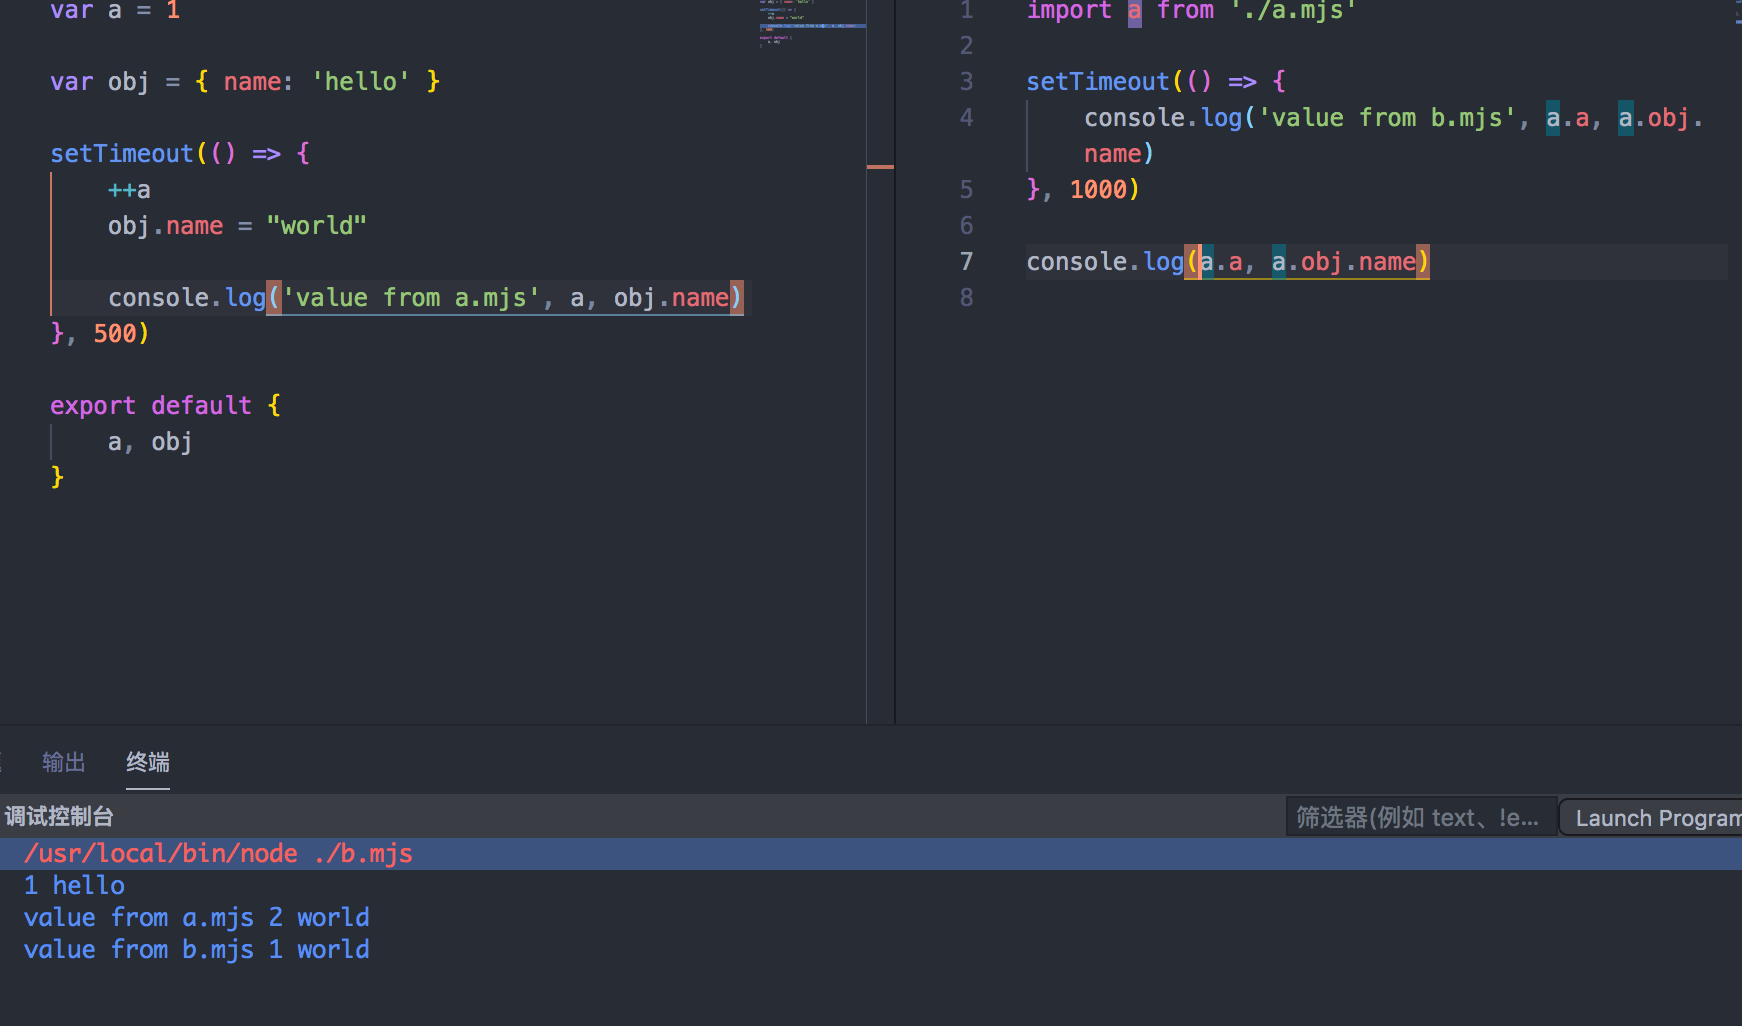The width and height of the screenshot is (1742, 1026).
Task: Click the 调试控制台 header label
Action: (59, 816)
